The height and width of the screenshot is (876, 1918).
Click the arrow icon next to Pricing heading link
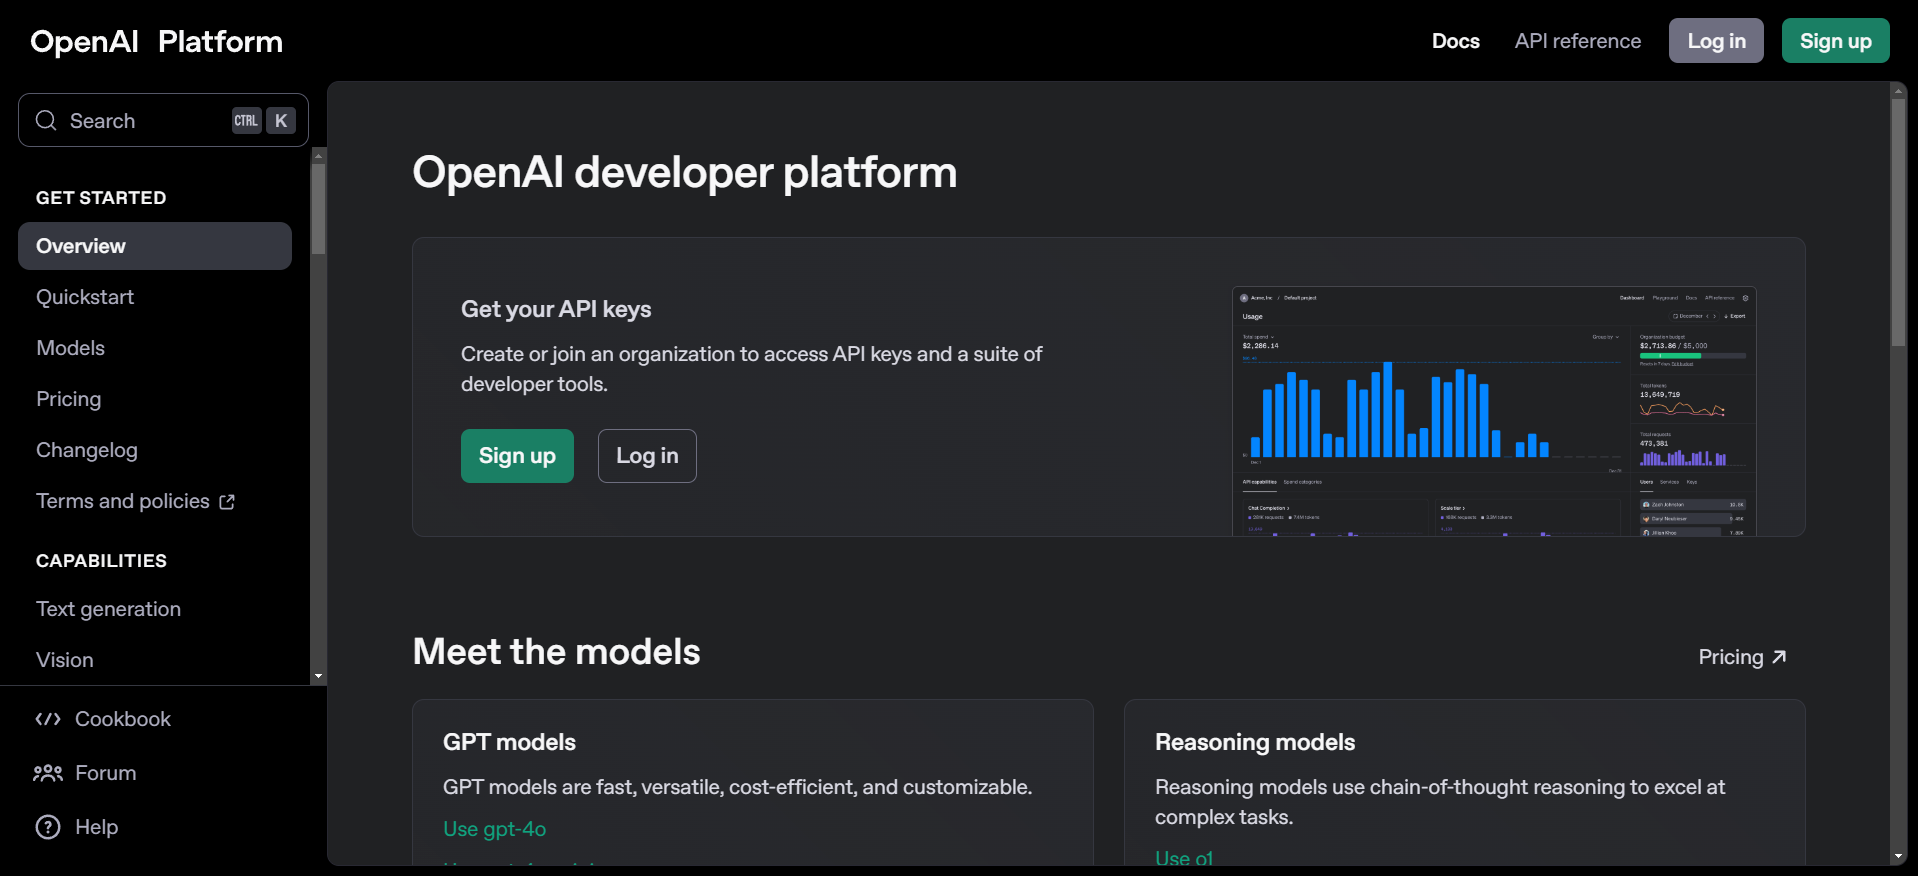[x=1779, y=657]
